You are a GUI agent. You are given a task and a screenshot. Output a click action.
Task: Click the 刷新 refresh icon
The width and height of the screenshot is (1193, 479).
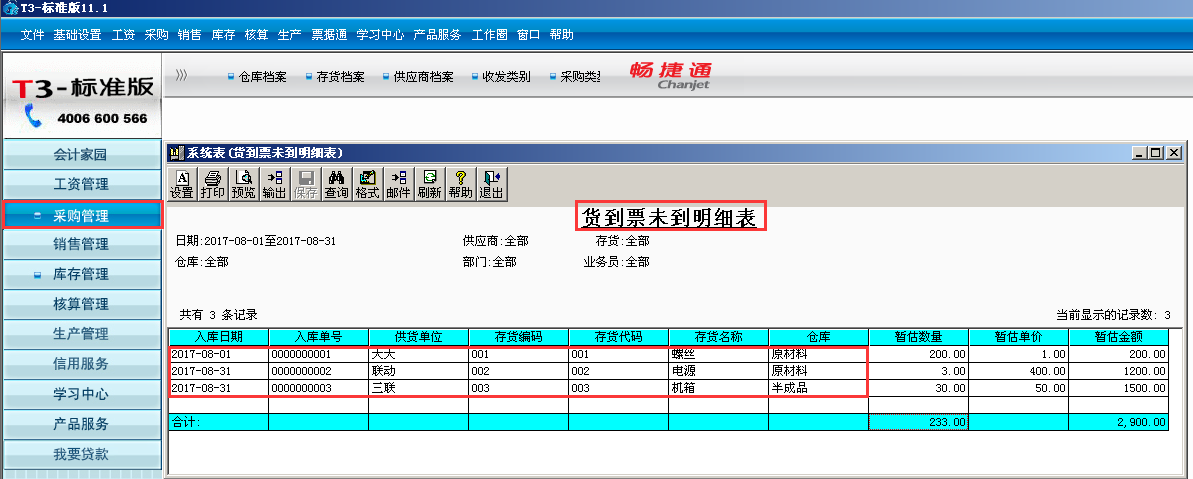(429, 185)
